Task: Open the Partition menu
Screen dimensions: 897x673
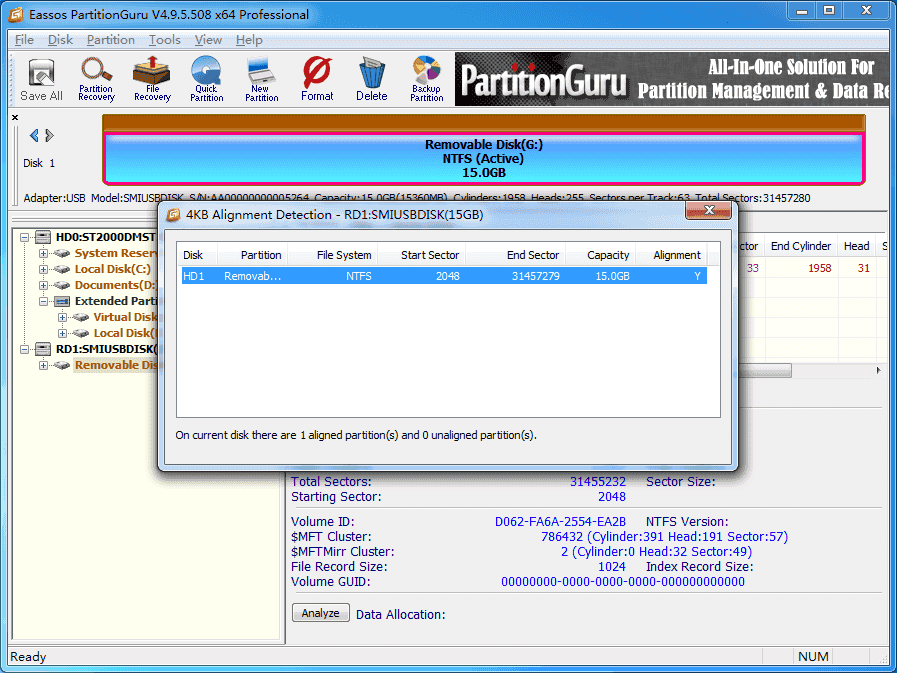Action: [111, 40]
